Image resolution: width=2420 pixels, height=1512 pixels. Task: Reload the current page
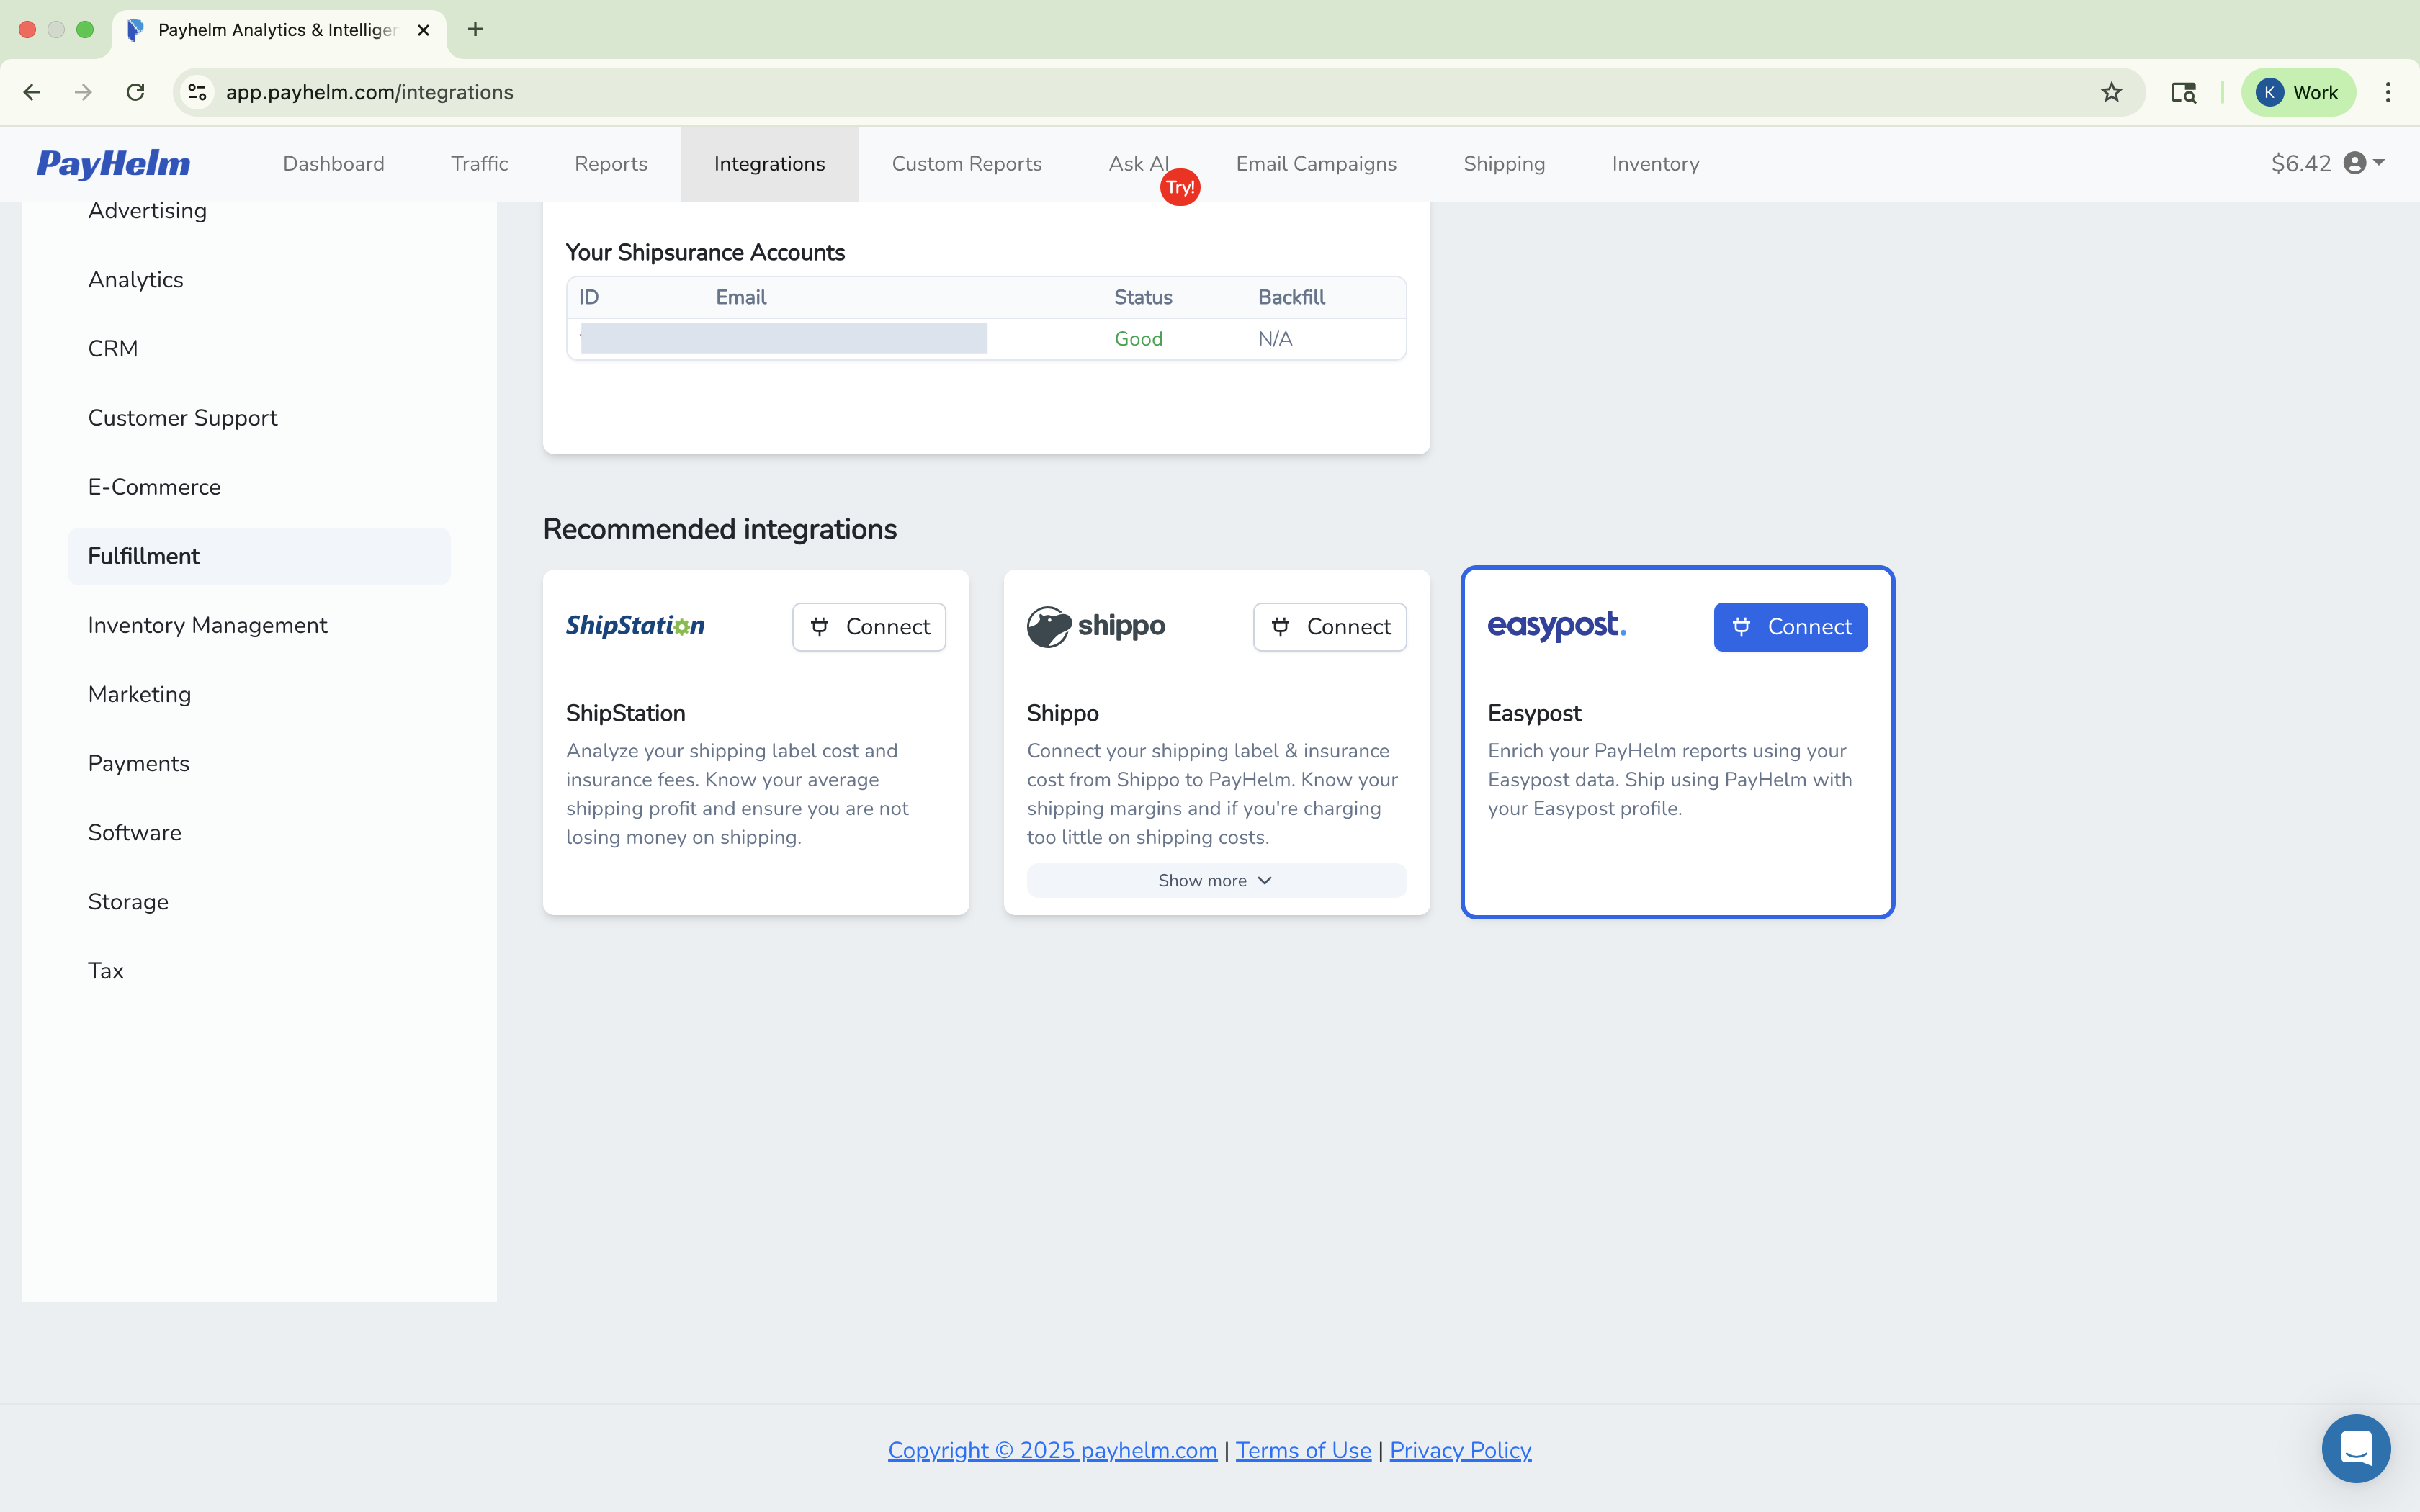(x=135, y=92)
